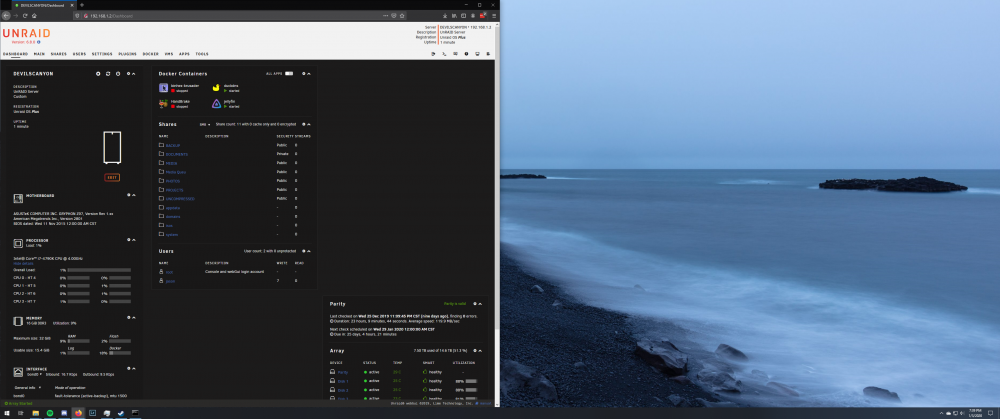Viewport: 1000px width, 419px height.
Task: Click the reboot icon beside DEVILSCANYON
Action: [108, 74]
